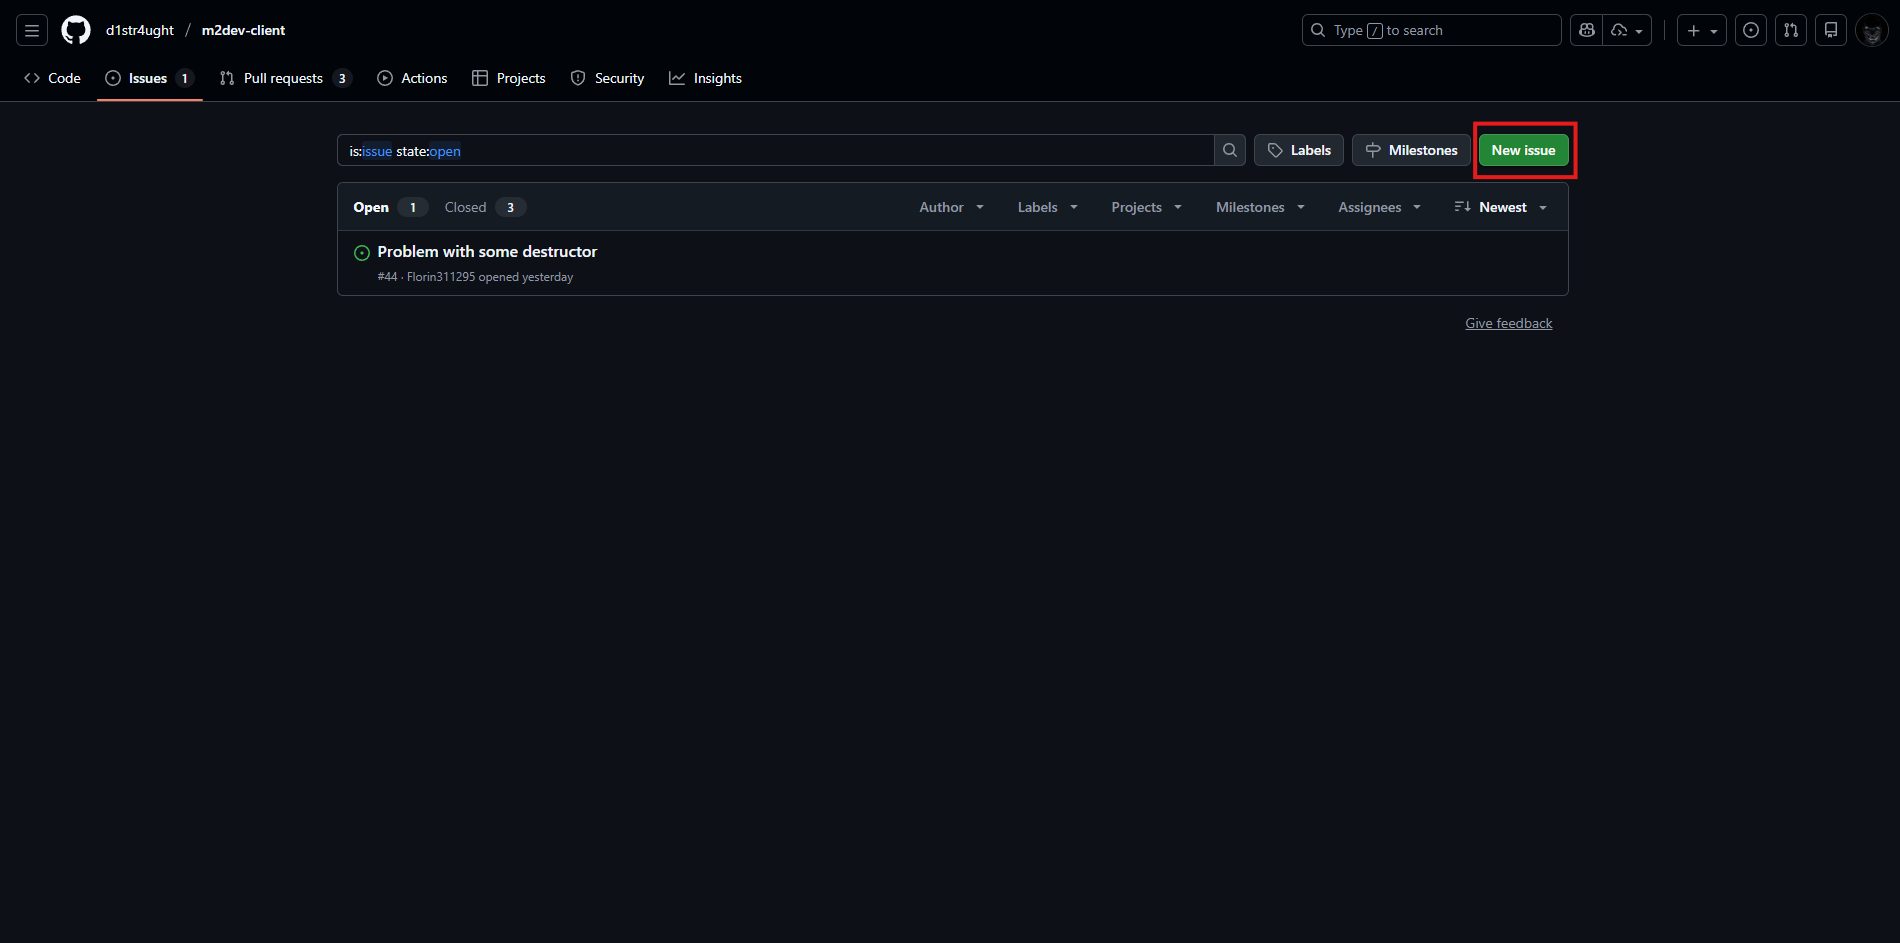Screen dimensions: 1900x943
Task: Switch to the Pull requests tab
Action: (x=284, y=79)
